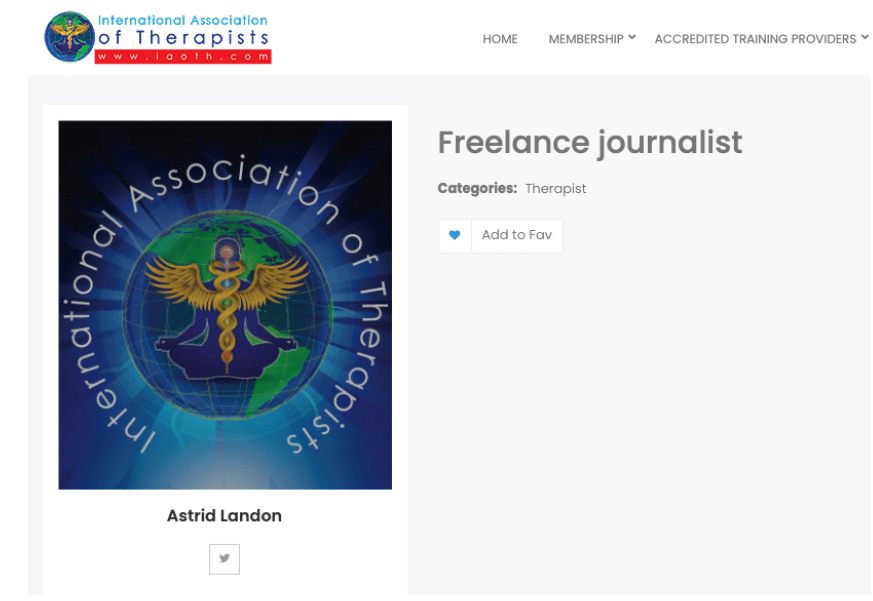Open Astrid Landon's profile picture
The width and height of the screenshot is (873, 601).
pos(225,305)
